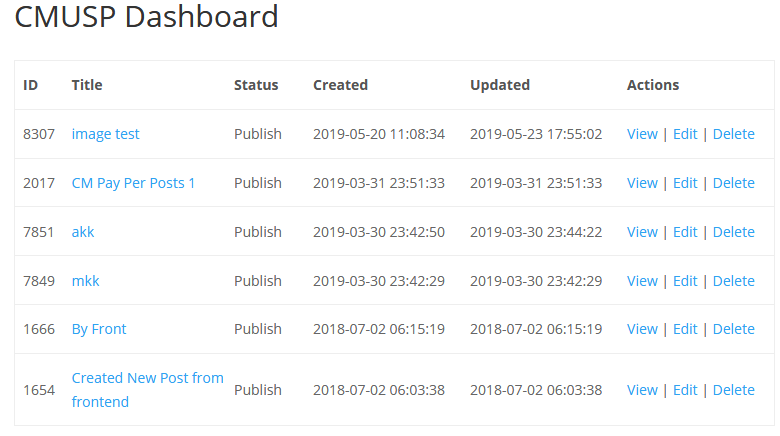Screen dimensions: 780x436
Task: Delete the 'mkk' post
Action: pyautogui.click(x=733, y=281)
